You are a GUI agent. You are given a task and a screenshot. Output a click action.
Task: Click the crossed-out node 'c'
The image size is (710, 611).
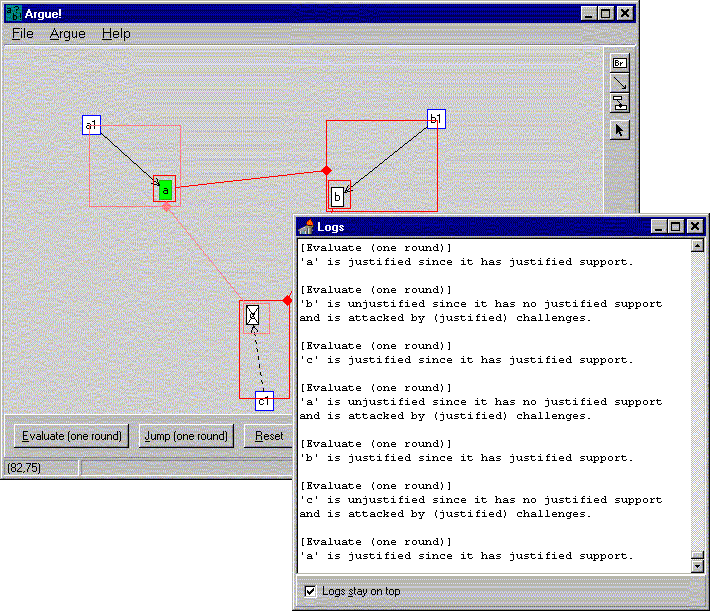254,316
